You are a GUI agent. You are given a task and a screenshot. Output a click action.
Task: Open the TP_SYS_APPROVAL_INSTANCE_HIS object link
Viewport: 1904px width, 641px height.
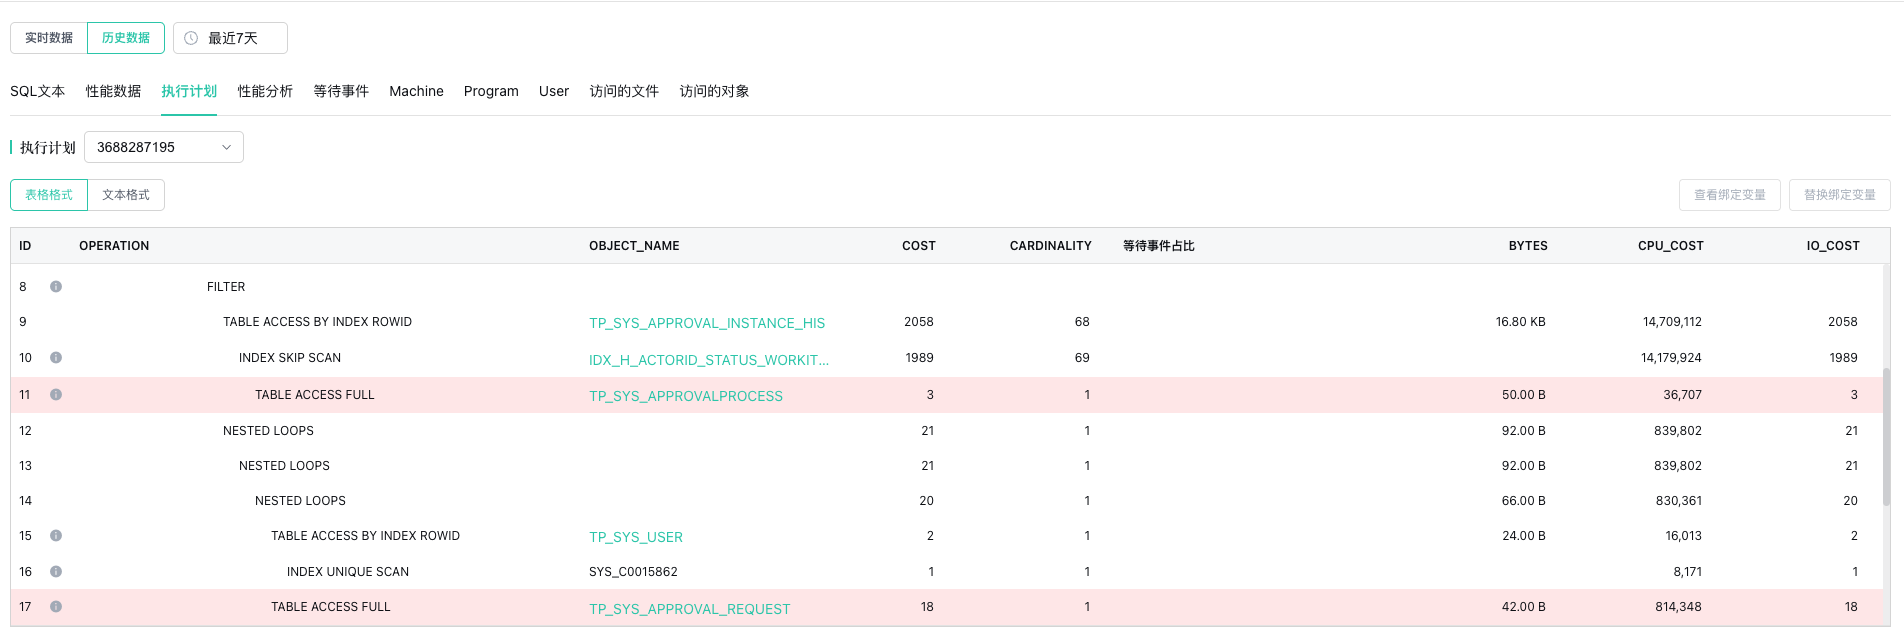pos(707,323)
